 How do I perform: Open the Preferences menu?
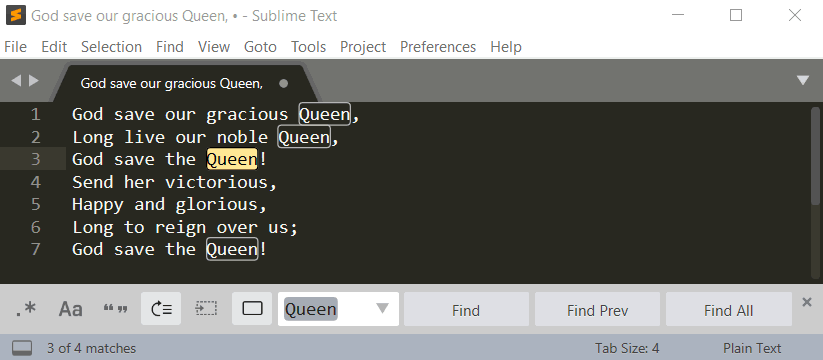[438, 47]
